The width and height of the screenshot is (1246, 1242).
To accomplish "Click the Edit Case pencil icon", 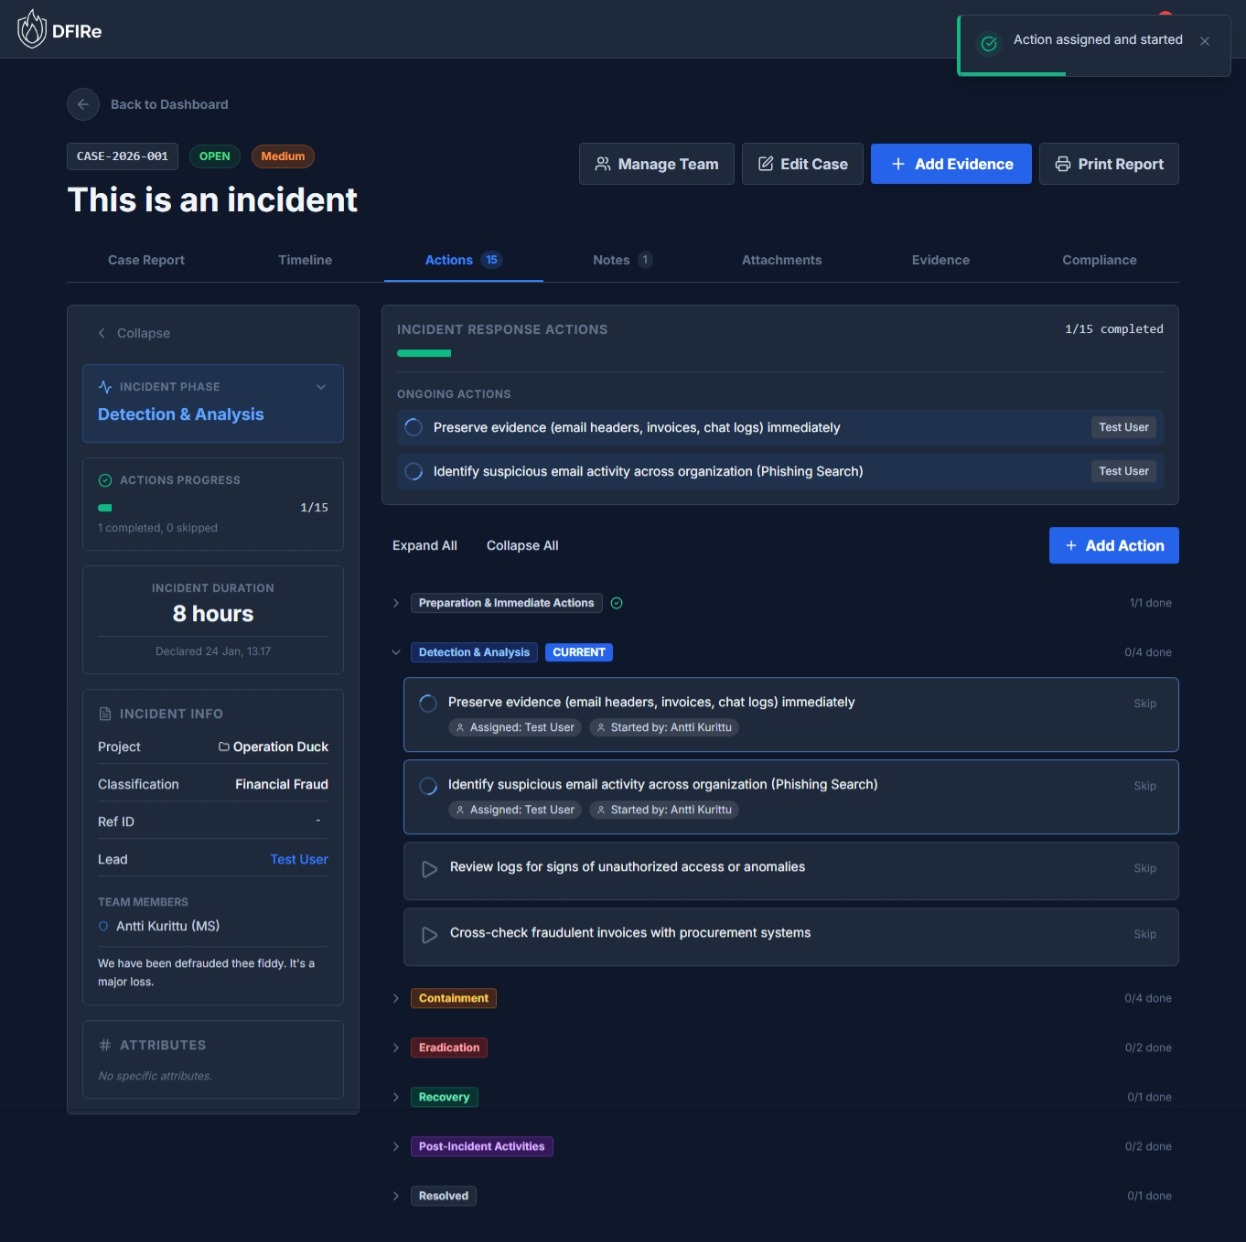I will click(x=766, y=163).
